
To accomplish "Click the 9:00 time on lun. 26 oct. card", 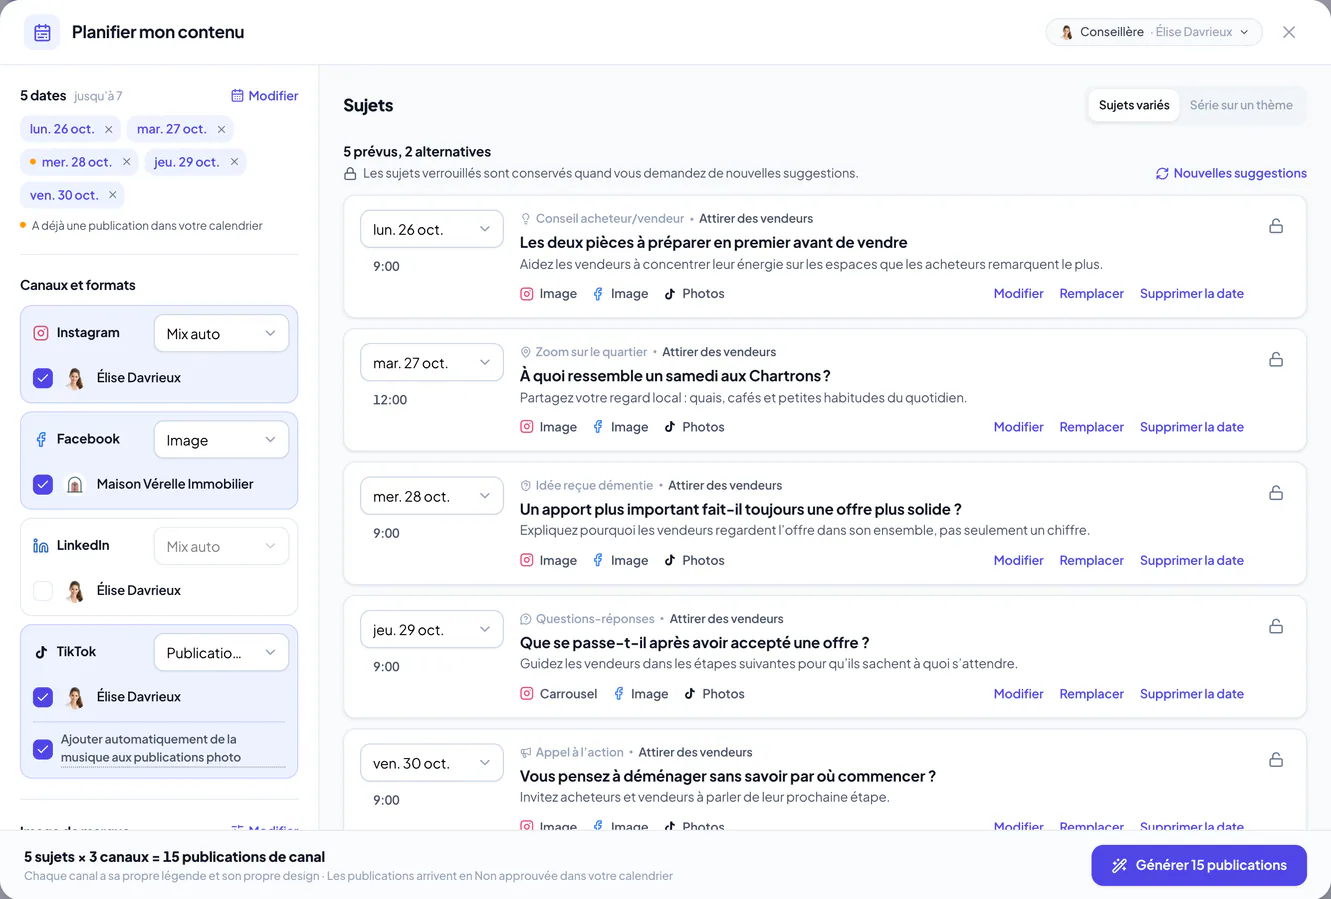I will (386, 266).
